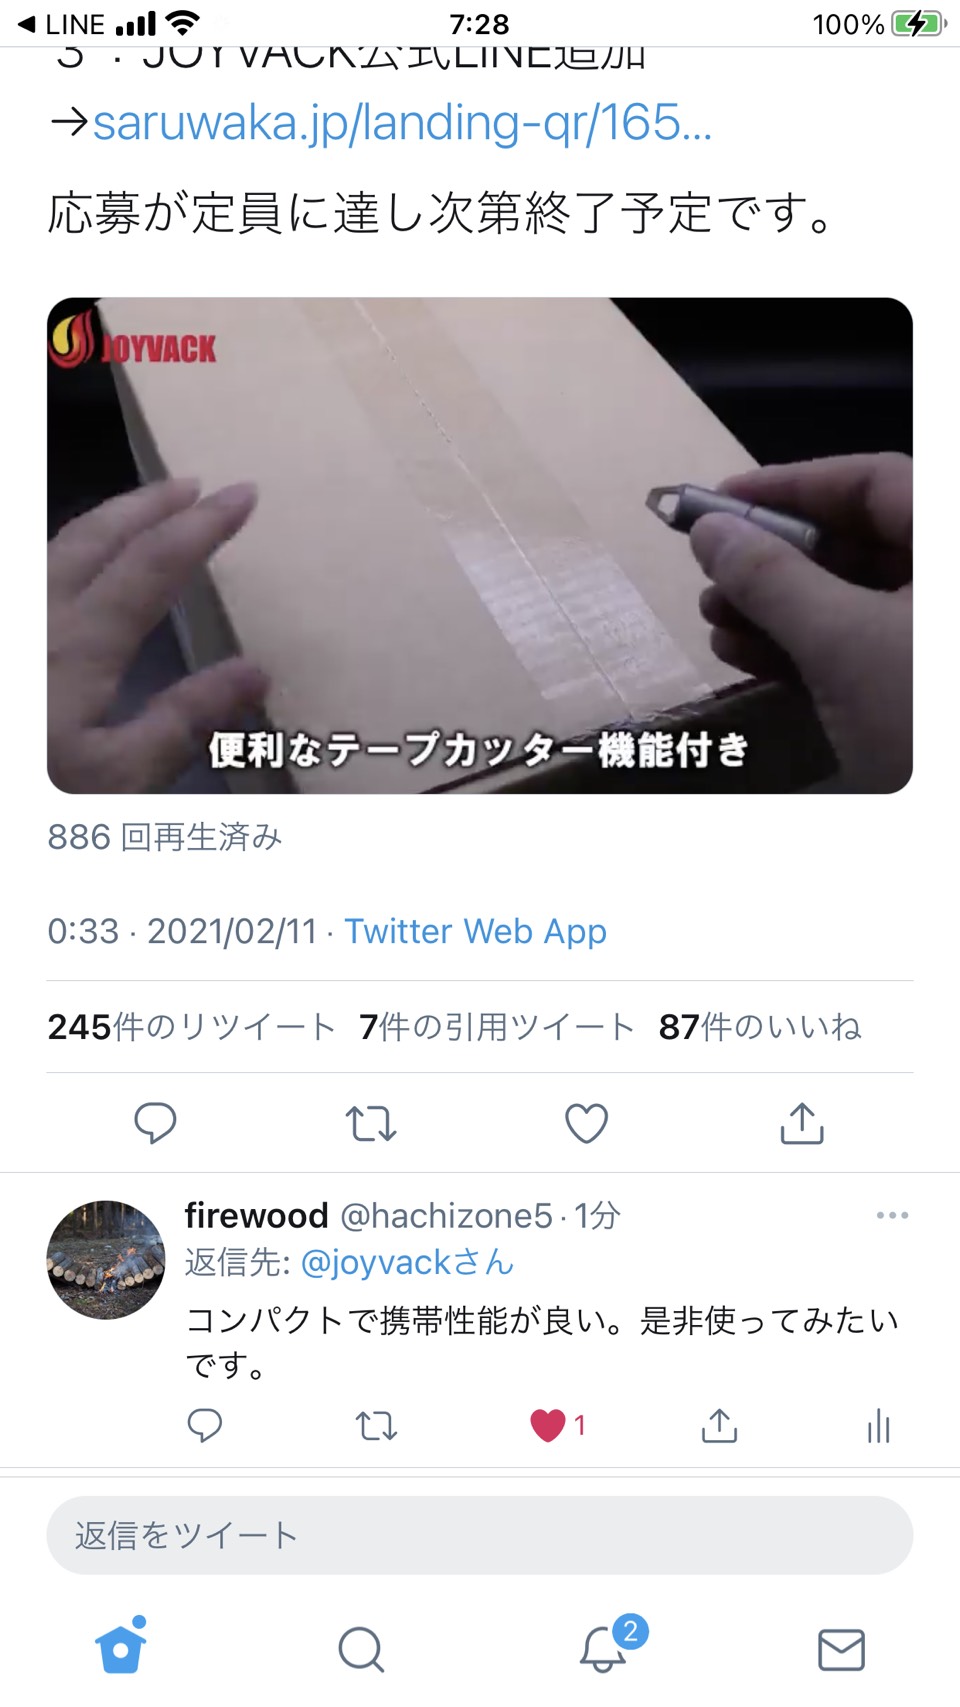Open the Messages envelope tab

[x=841, y=1649]
